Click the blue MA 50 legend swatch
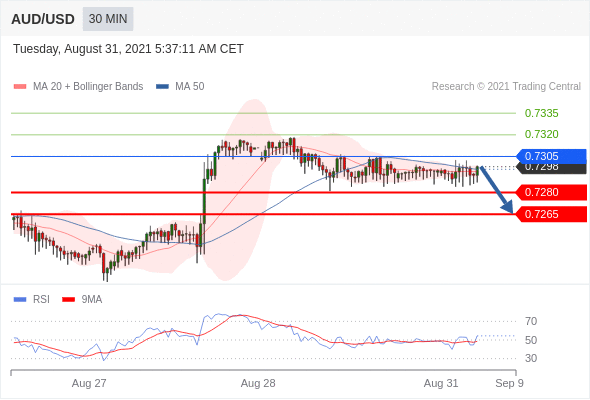 (x=162, y=87)
